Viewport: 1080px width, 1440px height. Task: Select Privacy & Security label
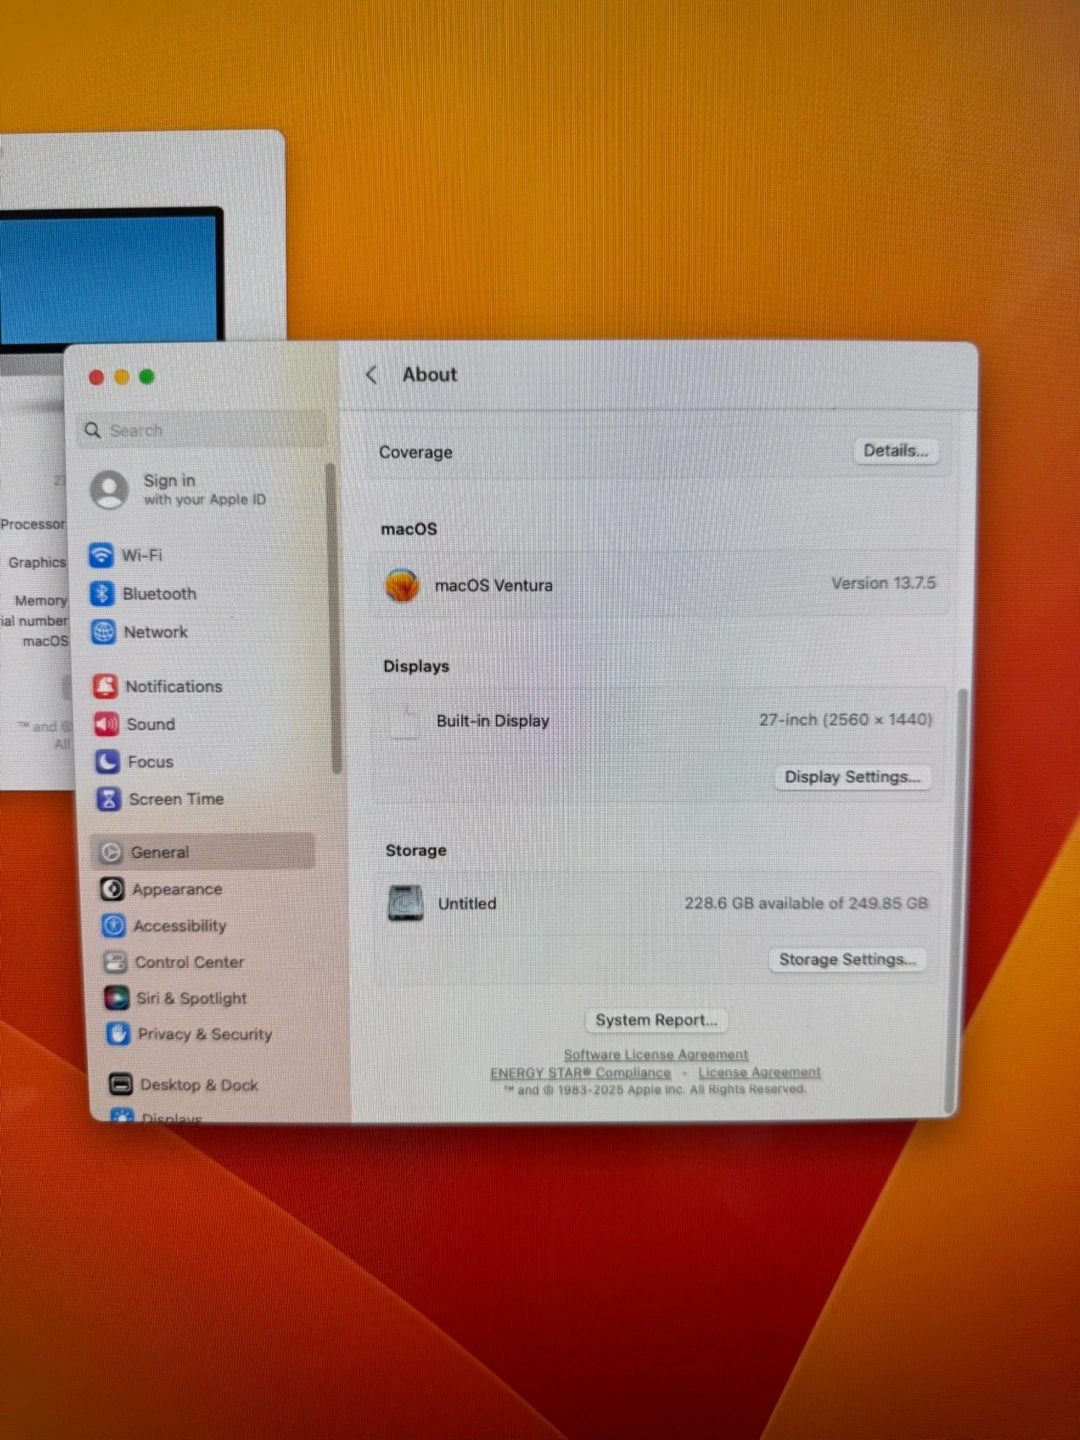[205, 1034]
